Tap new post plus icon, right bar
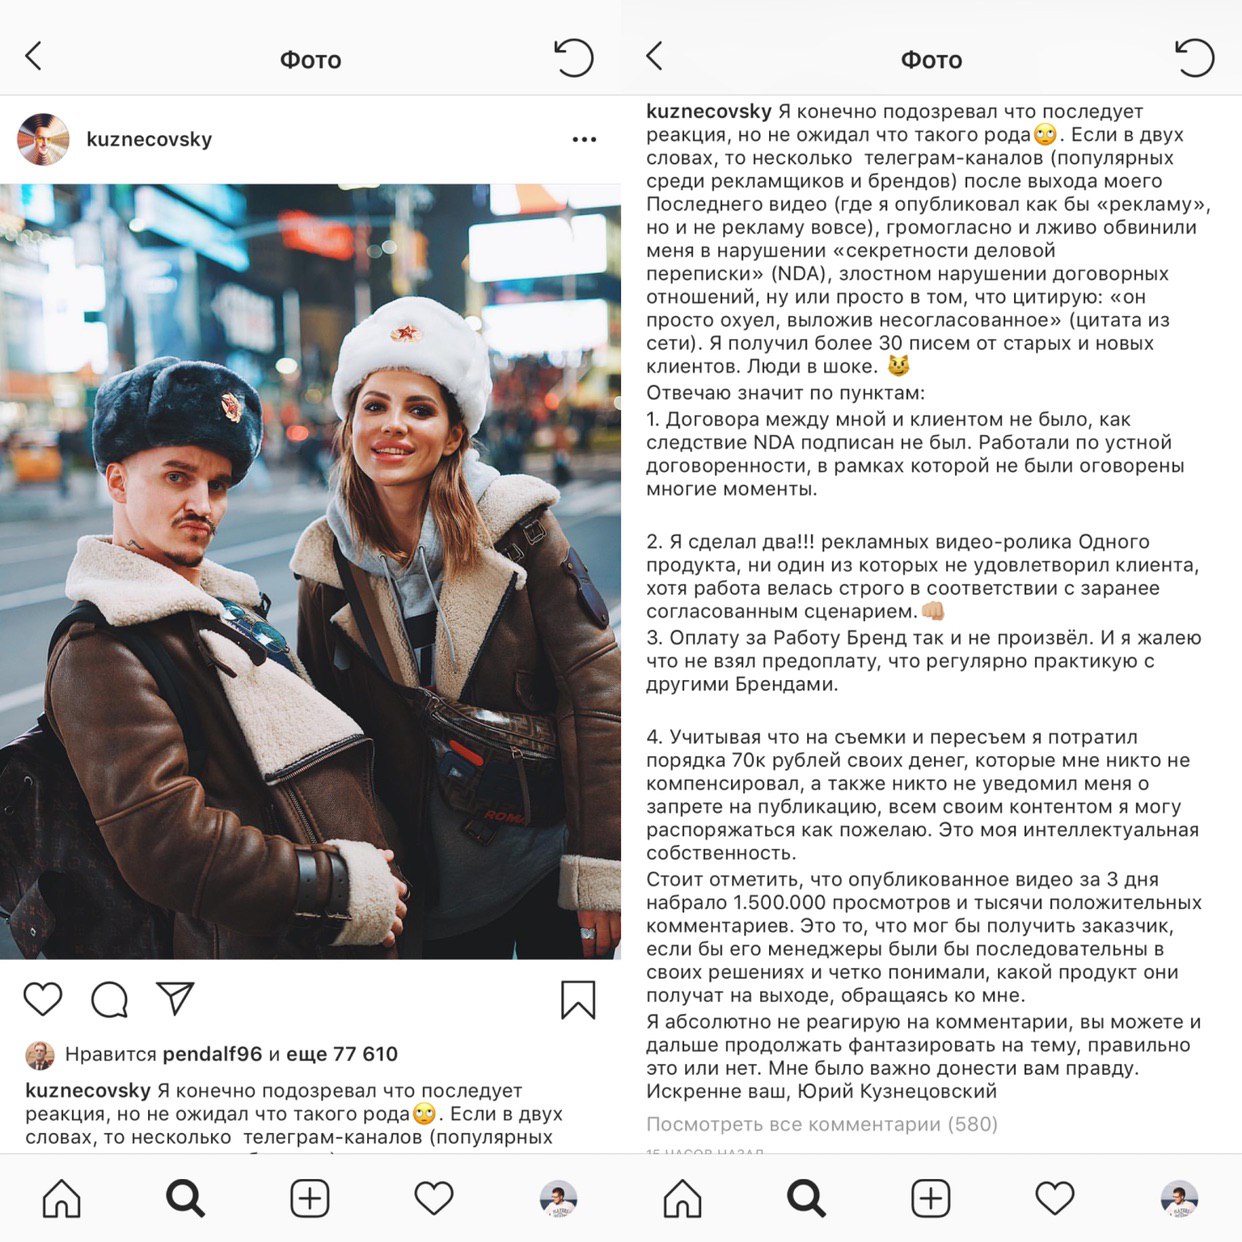The image size is (1242, 1242). 931,1198
